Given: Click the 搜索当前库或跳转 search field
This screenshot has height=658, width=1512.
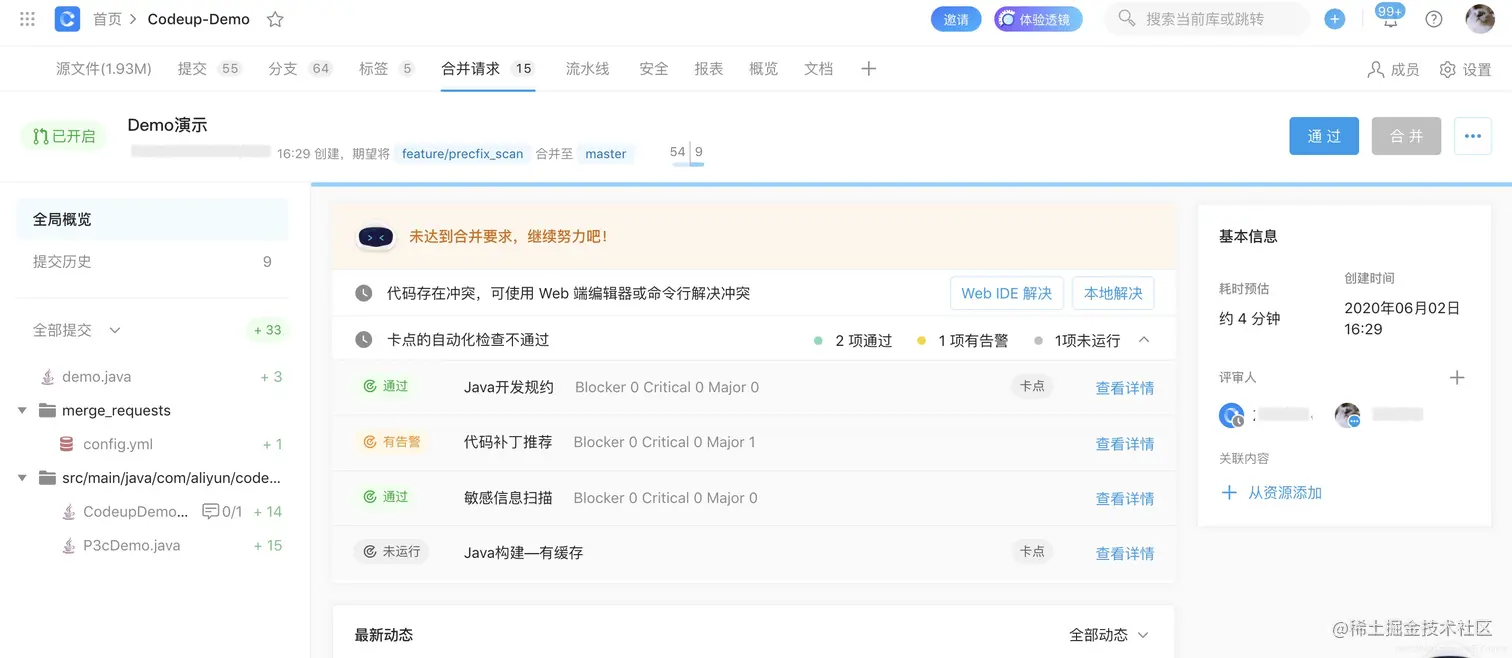Looking at the screenshot, I should [1206, 18].
